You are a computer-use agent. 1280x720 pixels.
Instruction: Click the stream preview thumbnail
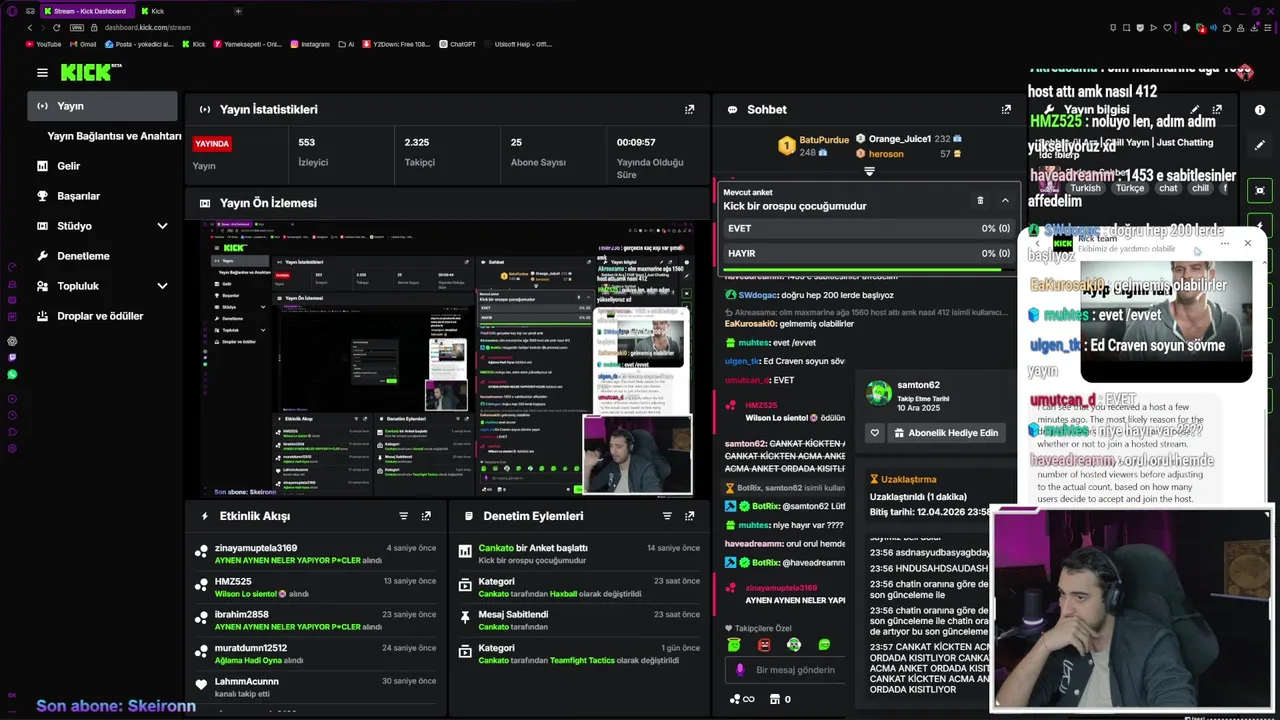click(x=447, y=358)
